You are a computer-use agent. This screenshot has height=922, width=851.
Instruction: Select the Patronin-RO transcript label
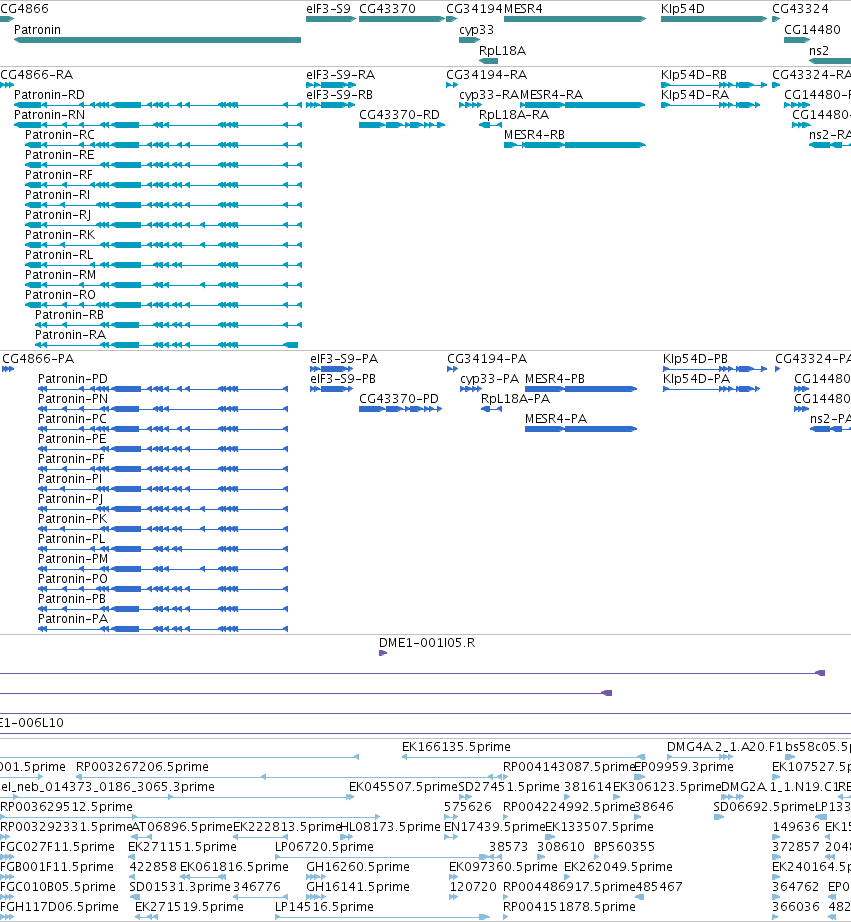click(60, 295)
